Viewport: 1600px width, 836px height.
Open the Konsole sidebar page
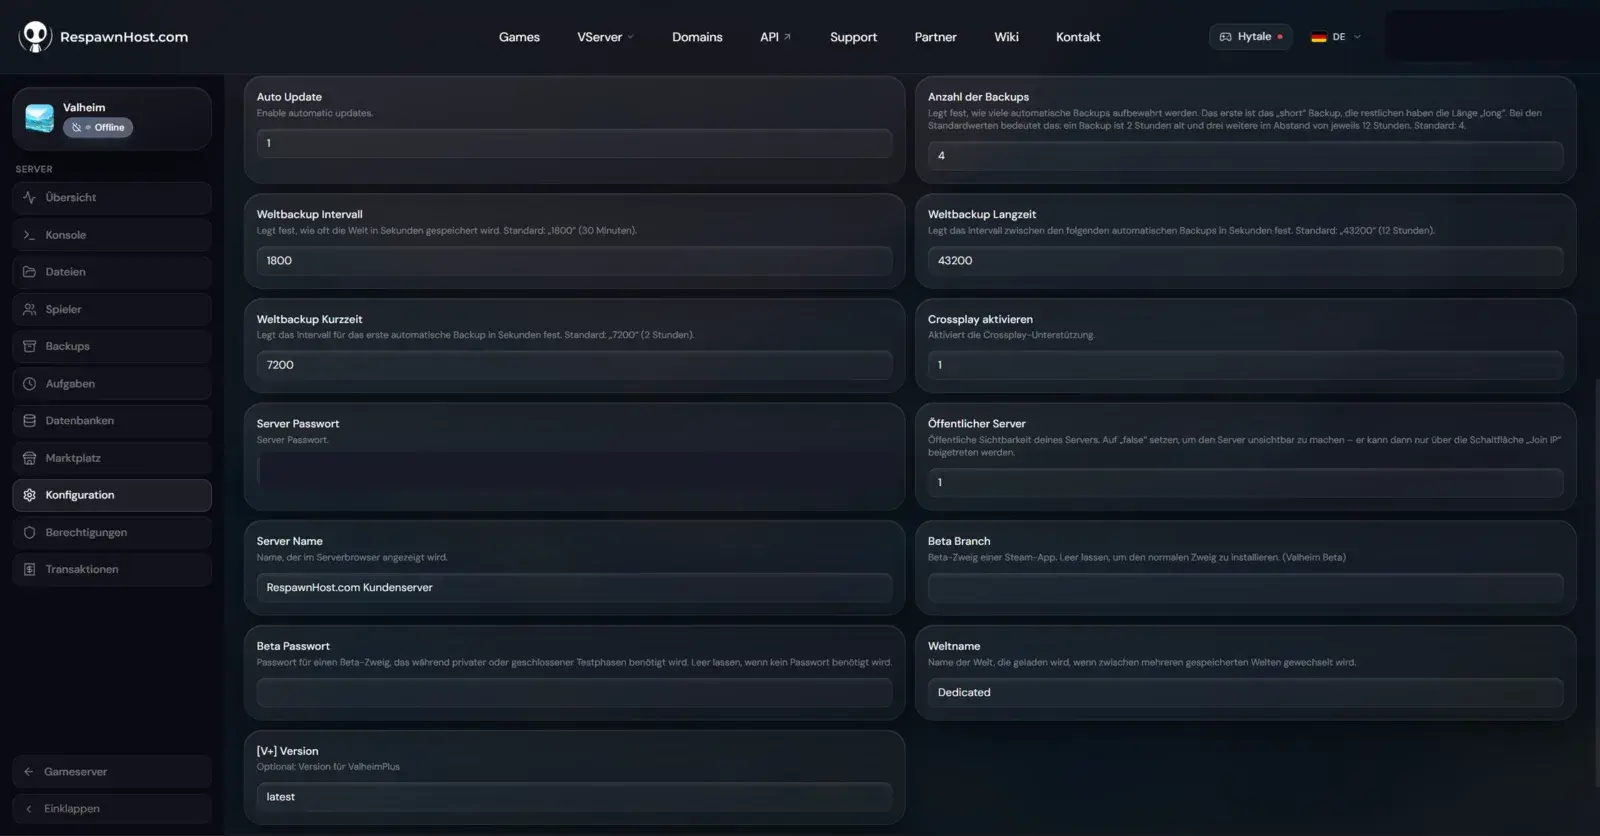tap(112, 235)
